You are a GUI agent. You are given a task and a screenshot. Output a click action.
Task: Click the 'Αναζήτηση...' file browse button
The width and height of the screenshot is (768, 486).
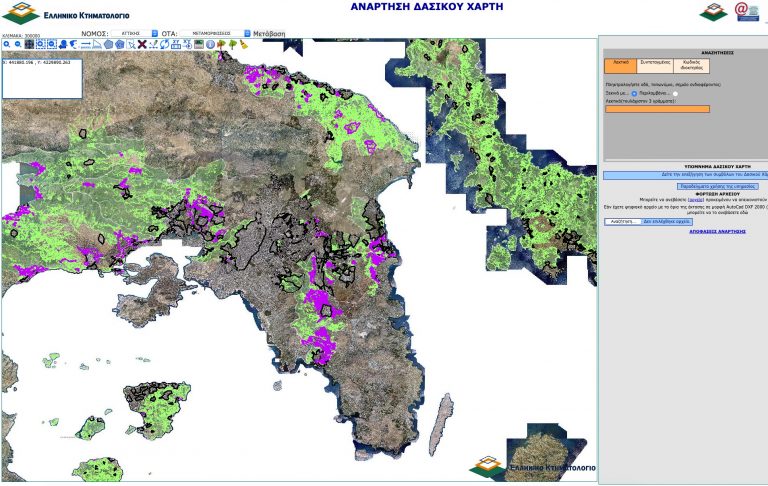point(623,221)
